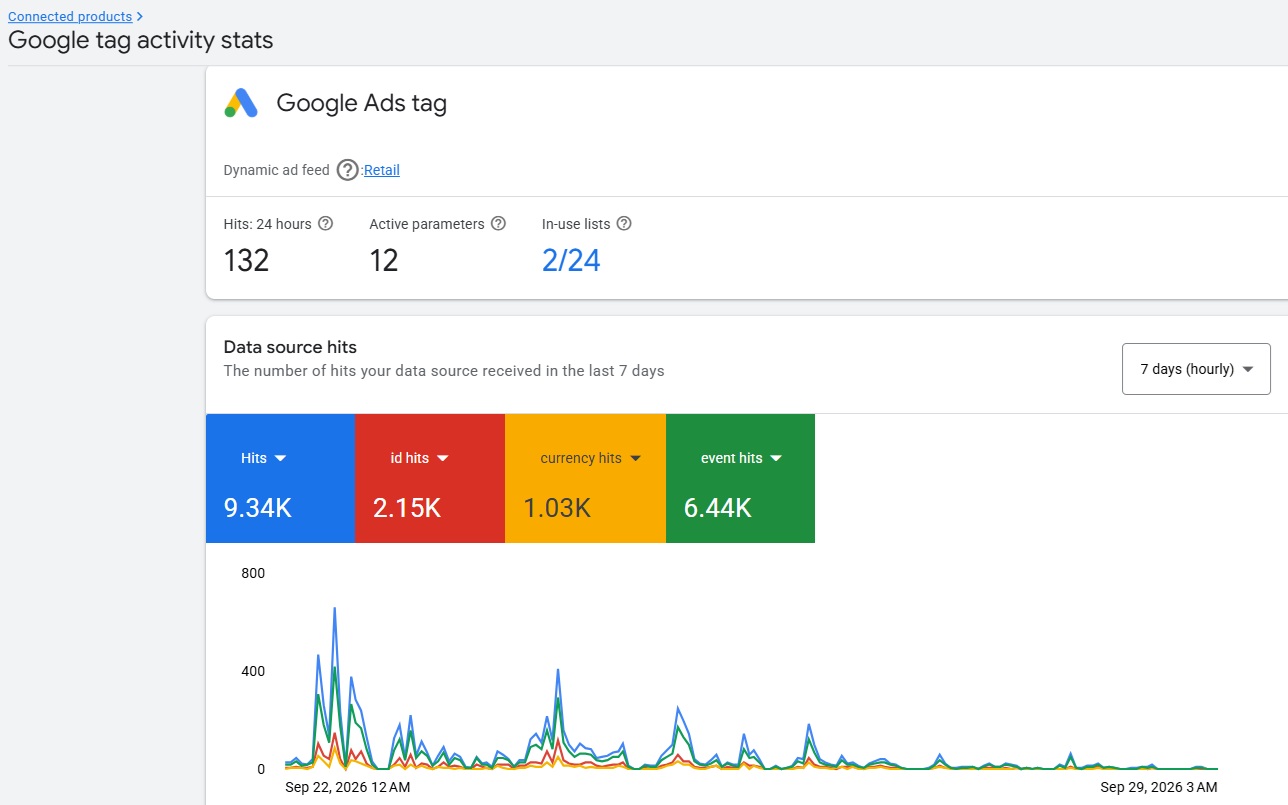The height and width of the screenshot is (805, 1288).
Task: Click the 9.34K hits value
Action: (x=258, y=508)
